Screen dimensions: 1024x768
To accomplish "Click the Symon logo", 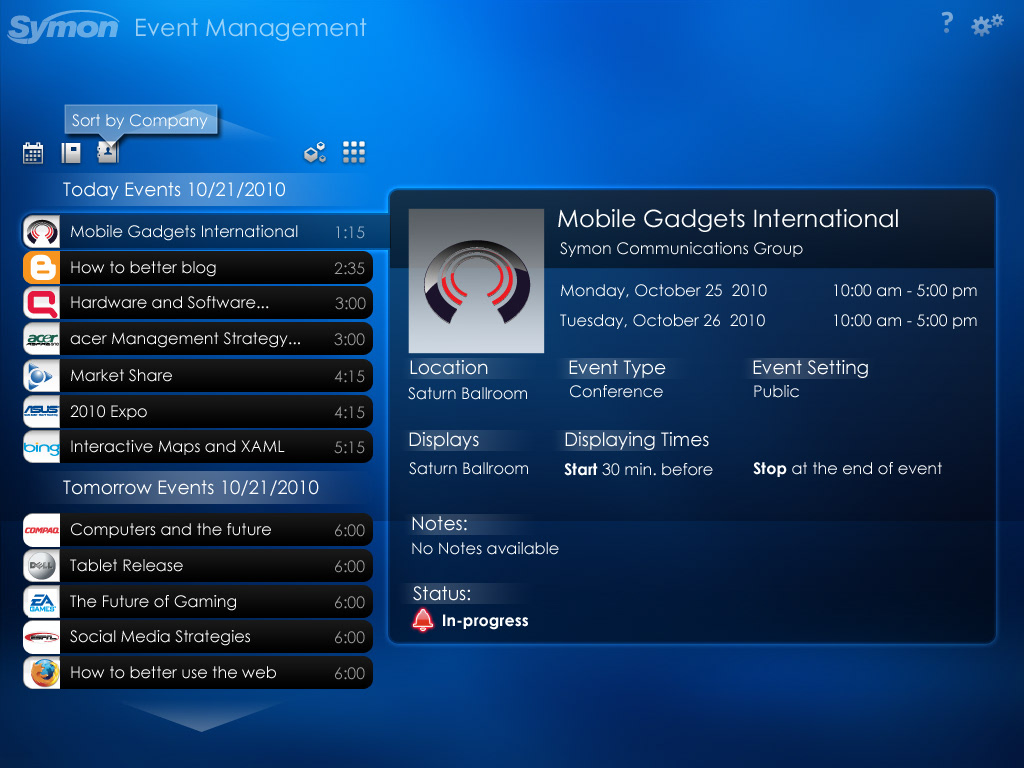I will [63, 27].
